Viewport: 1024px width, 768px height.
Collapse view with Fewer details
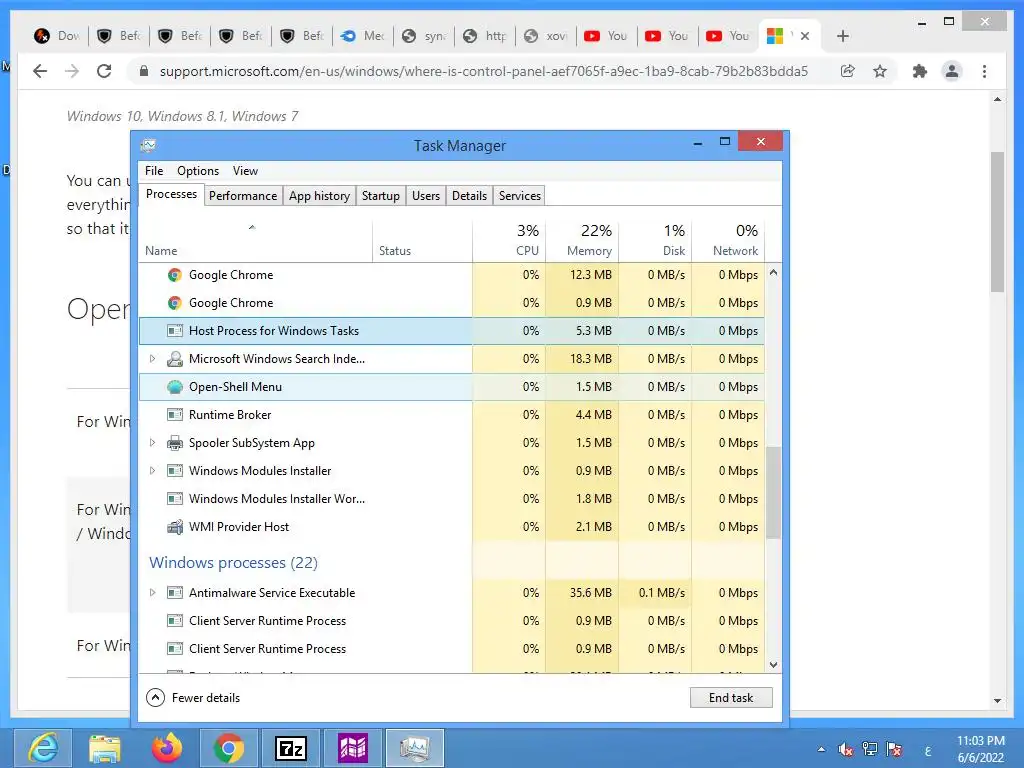click(193, 697)
